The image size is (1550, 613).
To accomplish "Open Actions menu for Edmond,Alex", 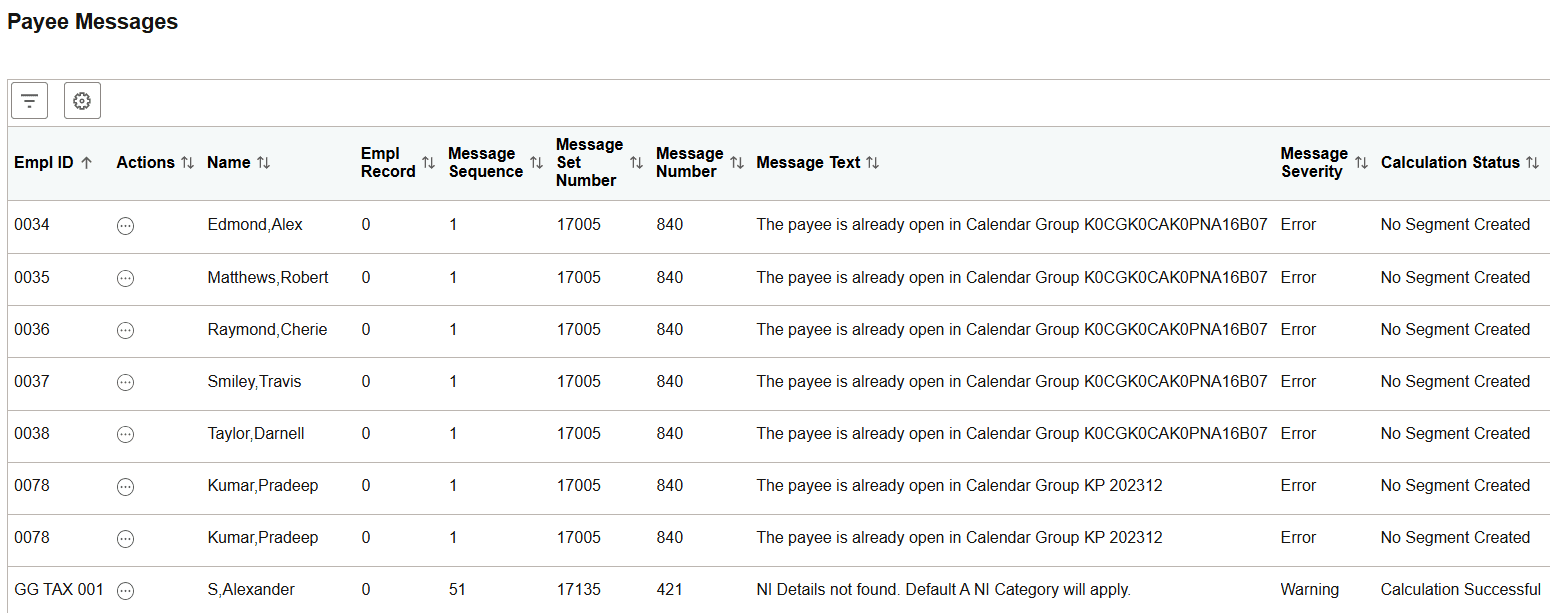I will [x=125, y=226].
